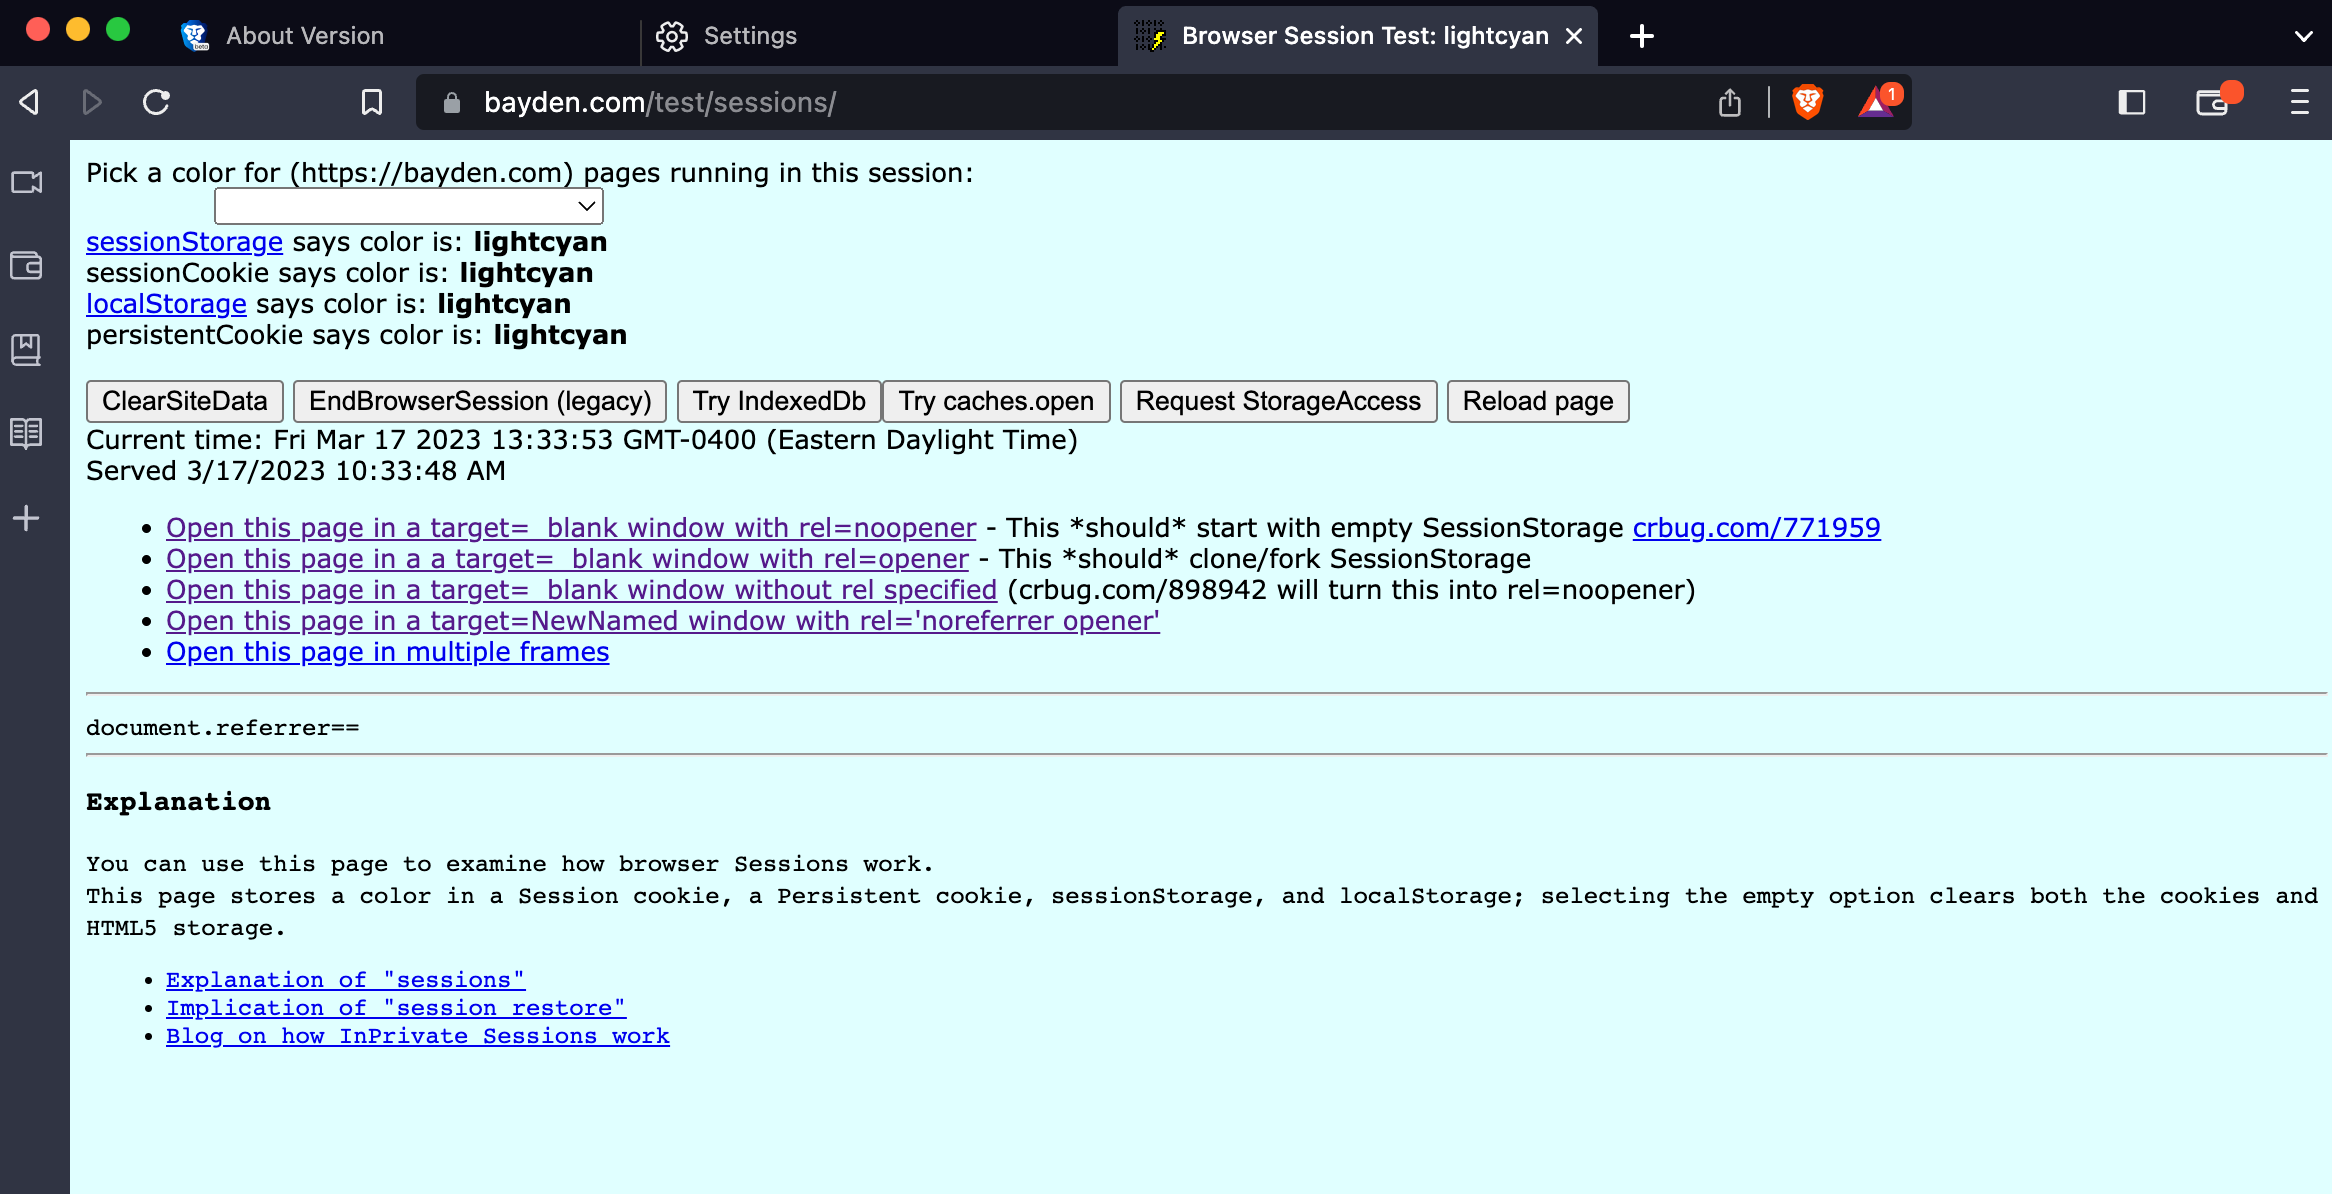The height and width of the screenshot is (1194, 2332).
Task: Open the sidebar Wallet panel
Action: (x=27, y=266)
